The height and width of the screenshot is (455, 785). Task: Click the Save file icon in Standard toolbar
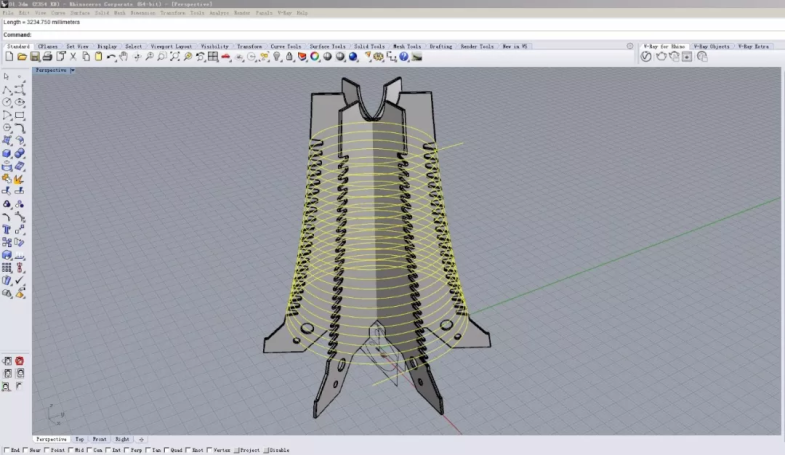[x=36, y=57]
